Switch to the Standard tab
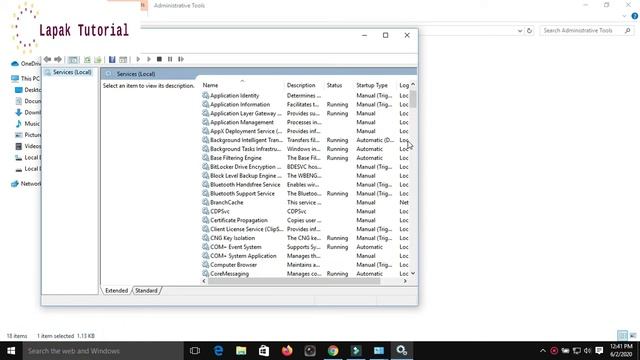Image resolution: width=640 pixels, height=360 pixels. point(146,291)
